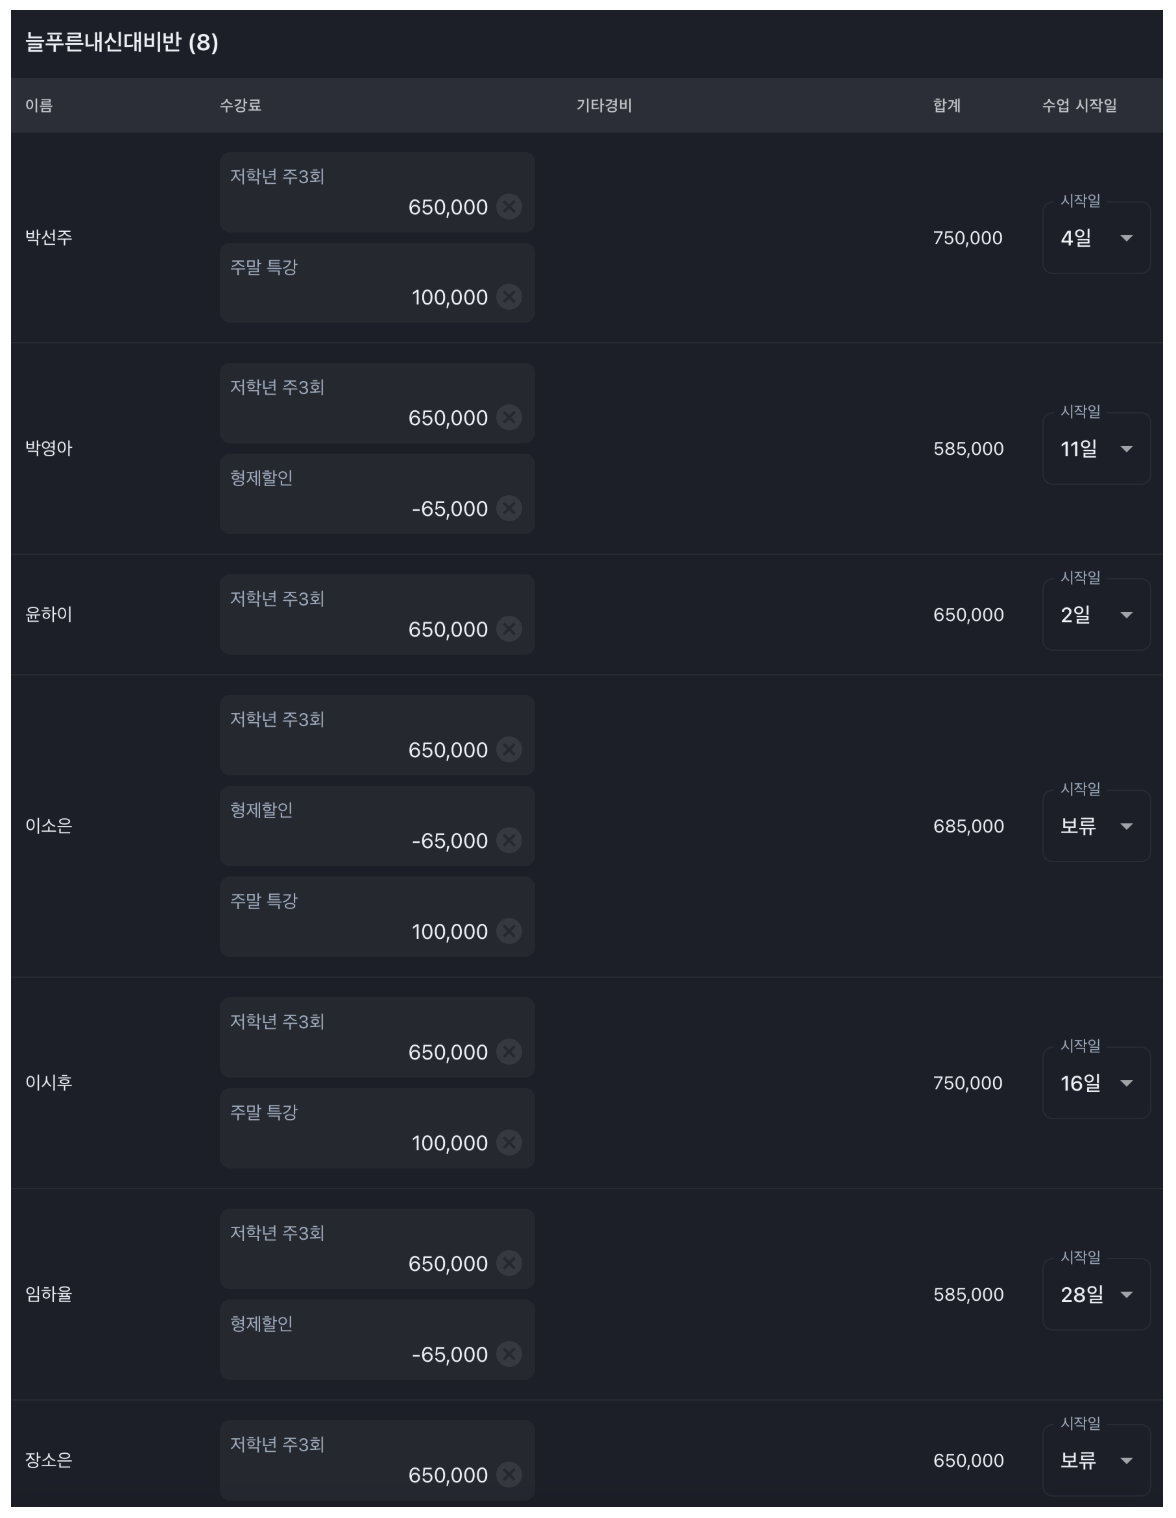Open 박선주's 시작일 dropdown showing 4일
1176x1518 pixels.
tap(1096, 238)
